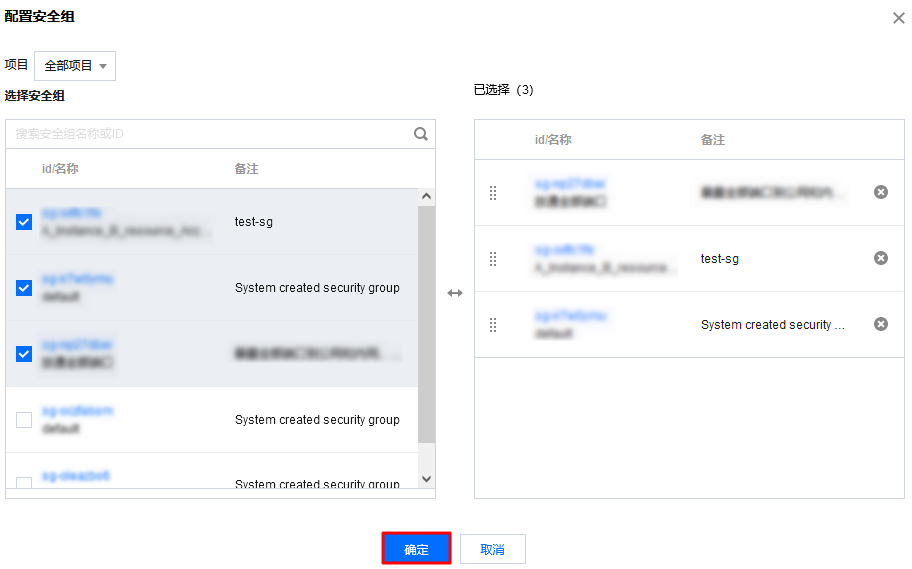
Task: Click the list scrollbar thumb
Action: (x=426, y=324)
